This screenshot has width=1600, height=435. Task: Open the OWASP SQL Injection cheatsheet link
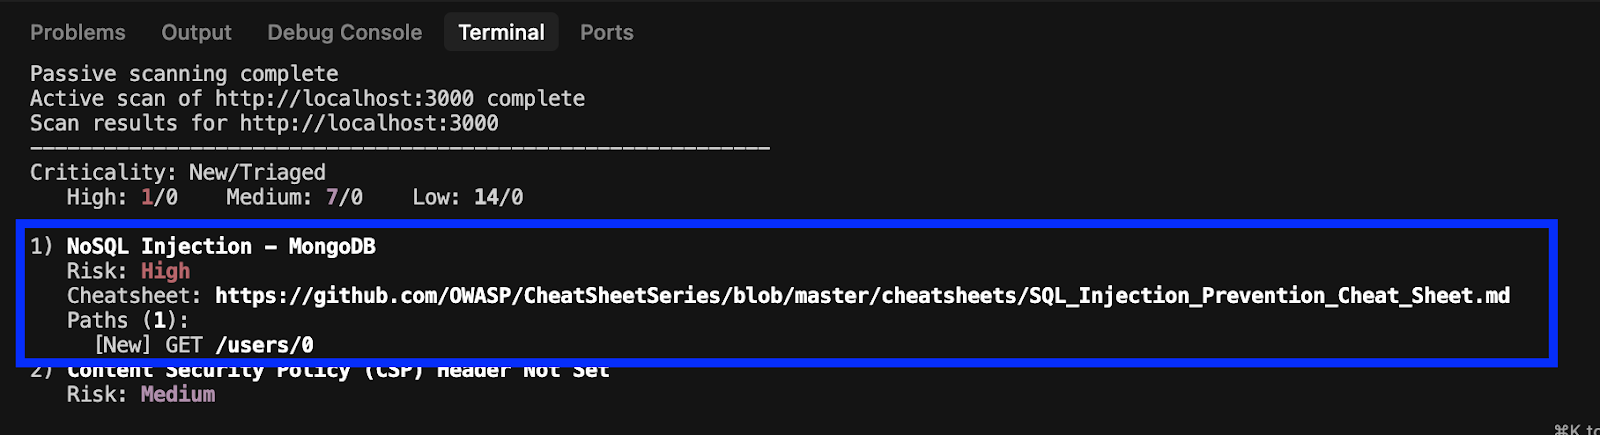pyautogui.click(x=862, y=296)
